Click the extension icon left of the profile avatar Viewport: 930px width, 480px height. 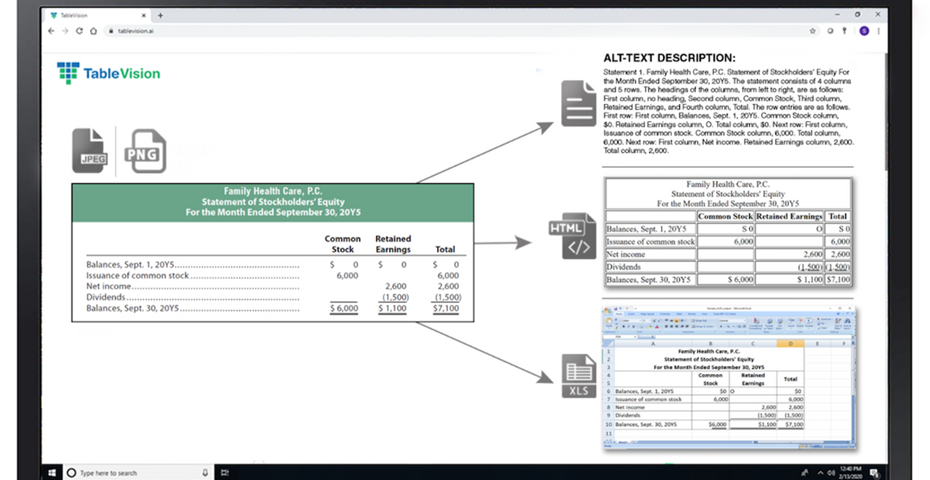click(x=844, y=31)
